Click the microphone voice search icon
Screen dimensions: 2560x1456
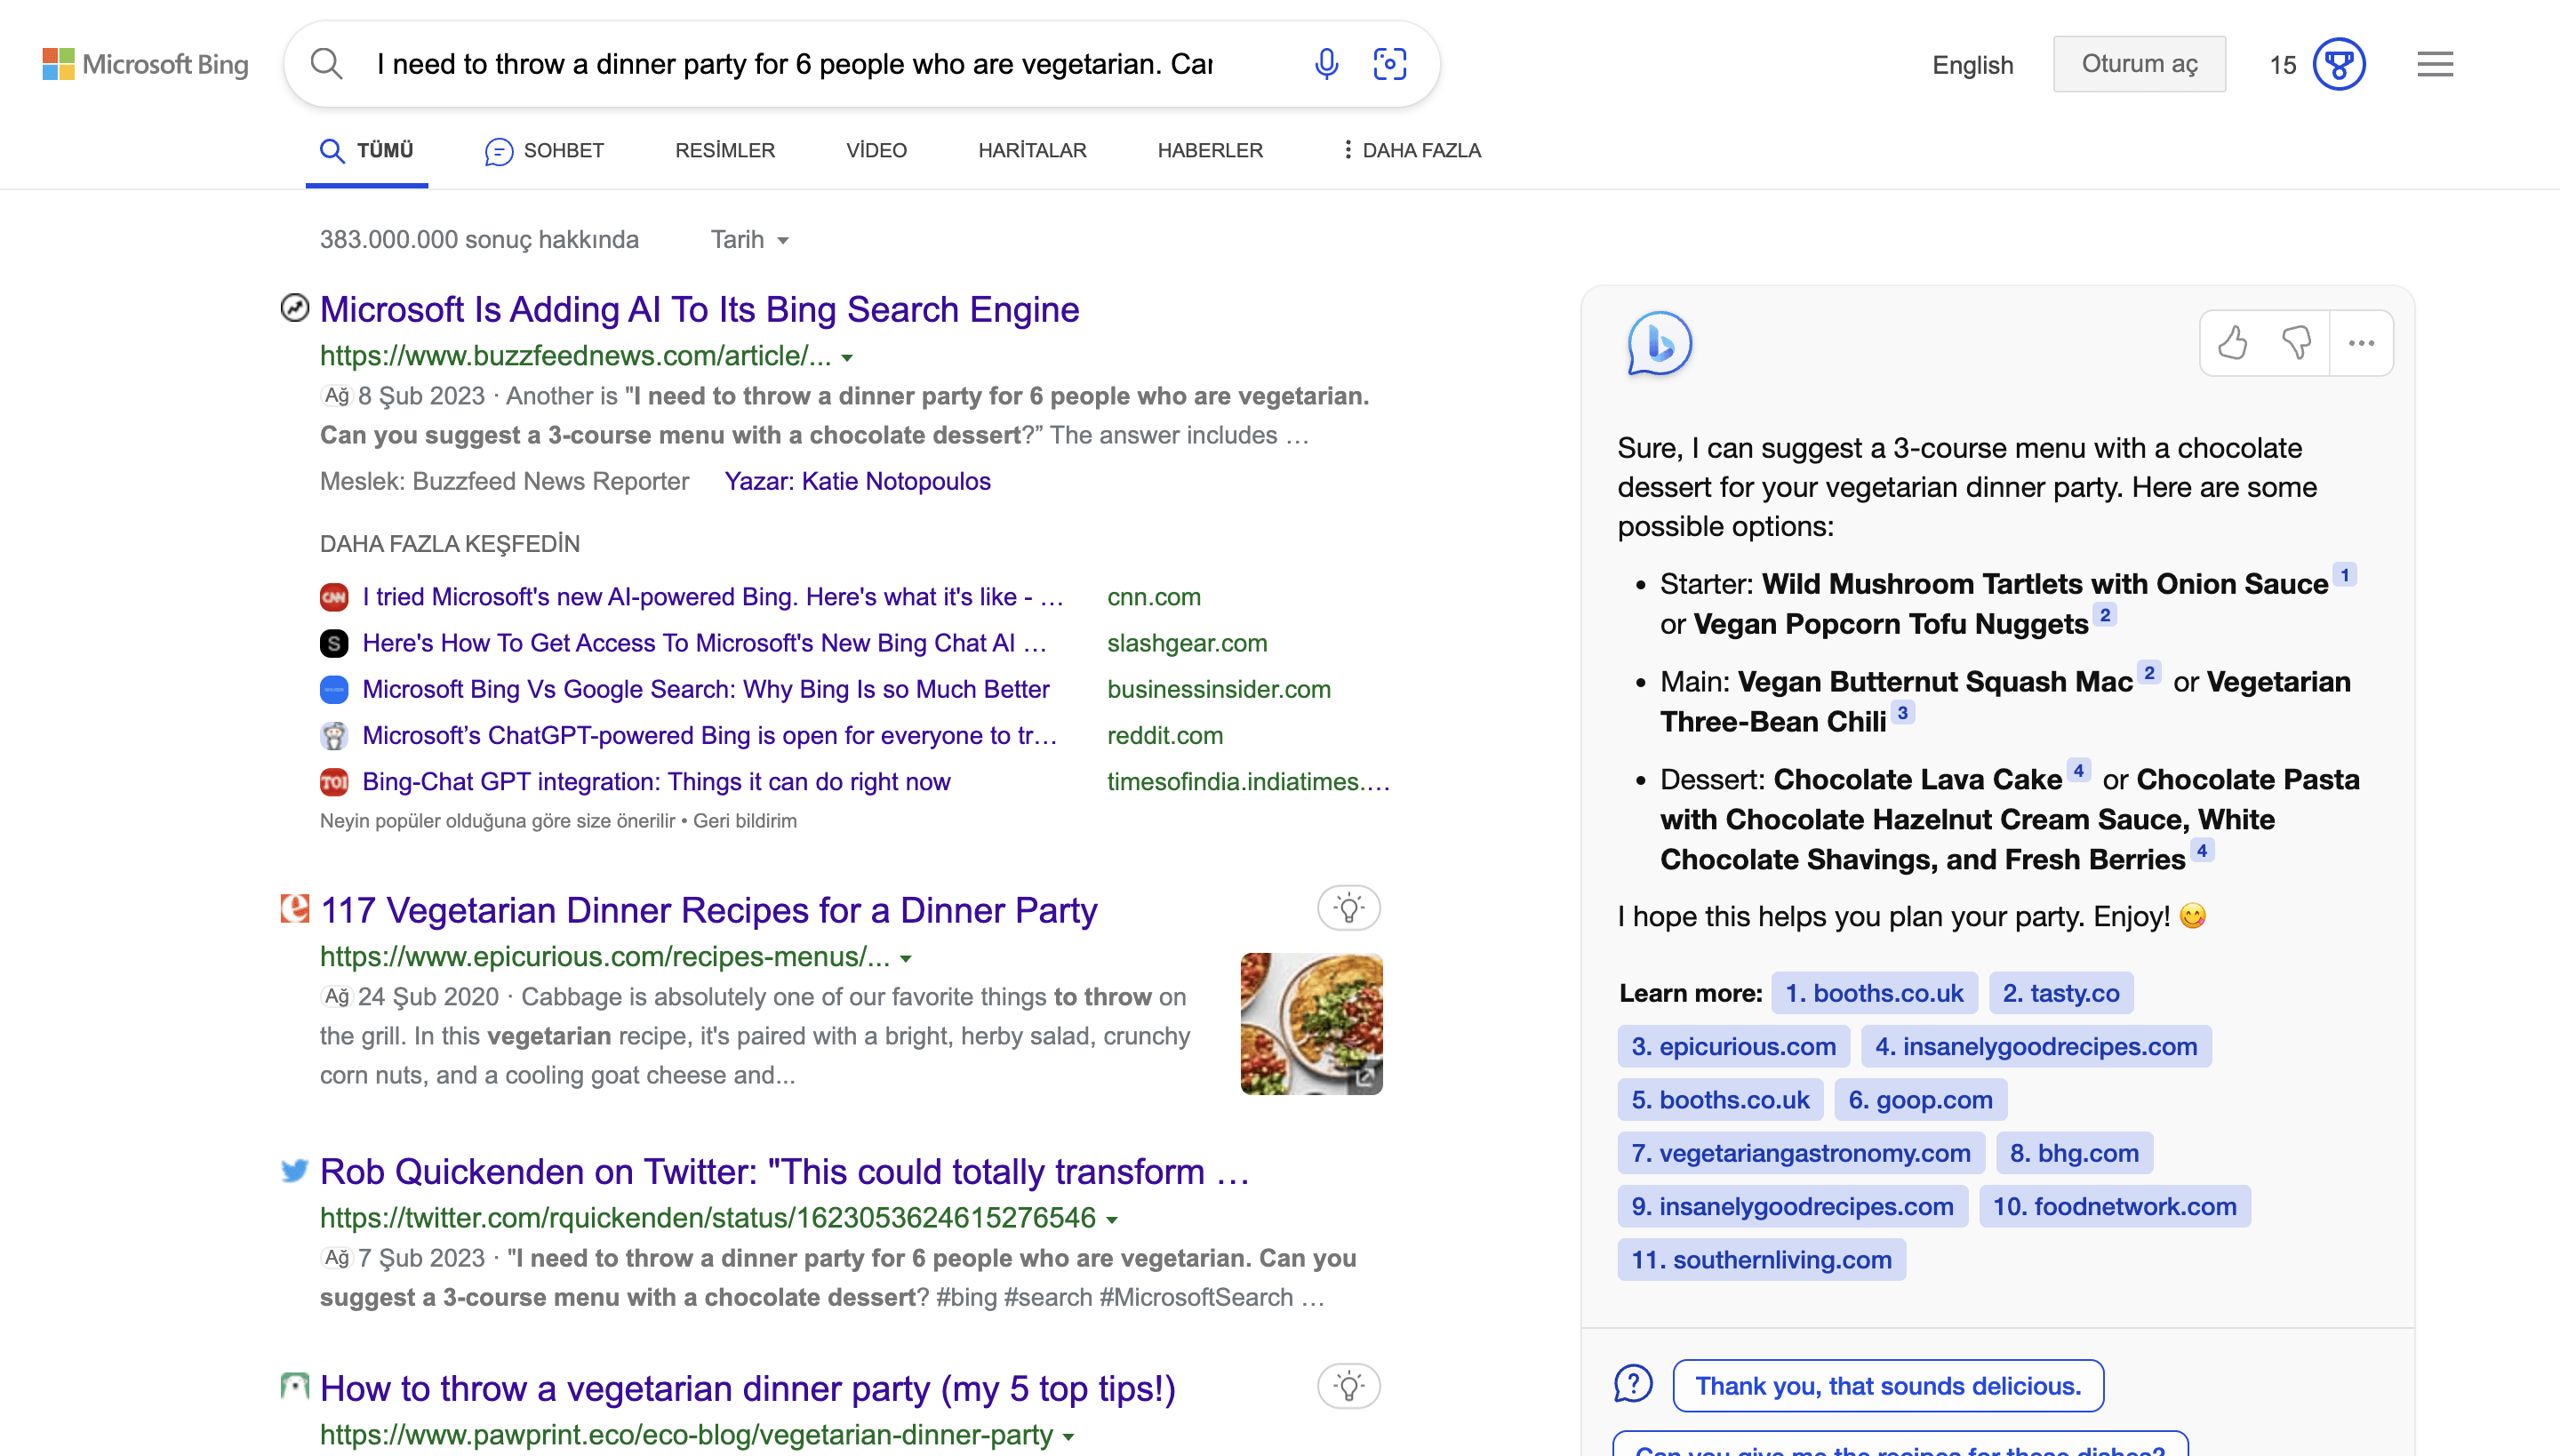1326,64
